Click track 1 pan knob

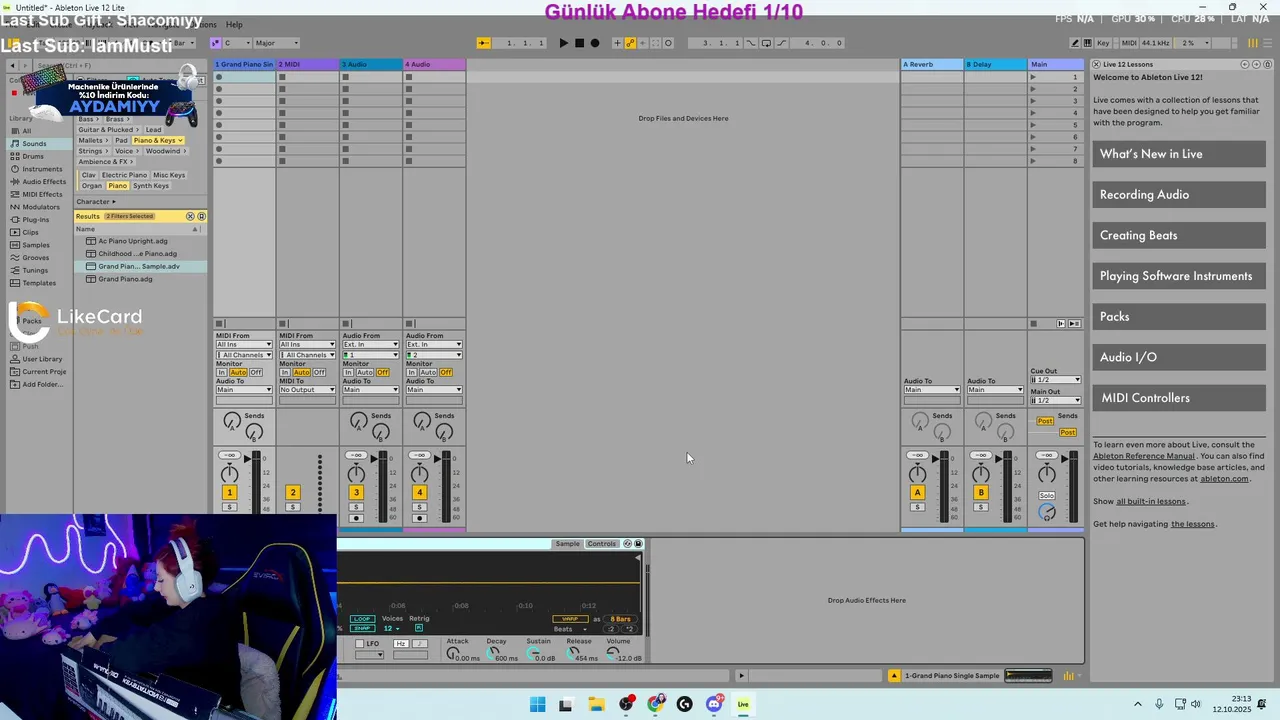tap(229, 474)
